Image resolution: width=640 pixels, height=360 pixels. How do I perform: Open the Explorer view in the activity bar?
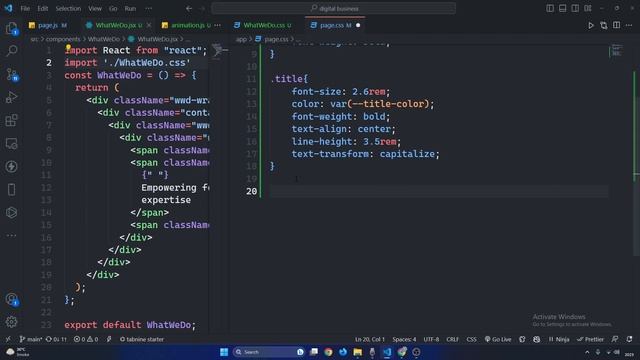[x=11, y=28]
